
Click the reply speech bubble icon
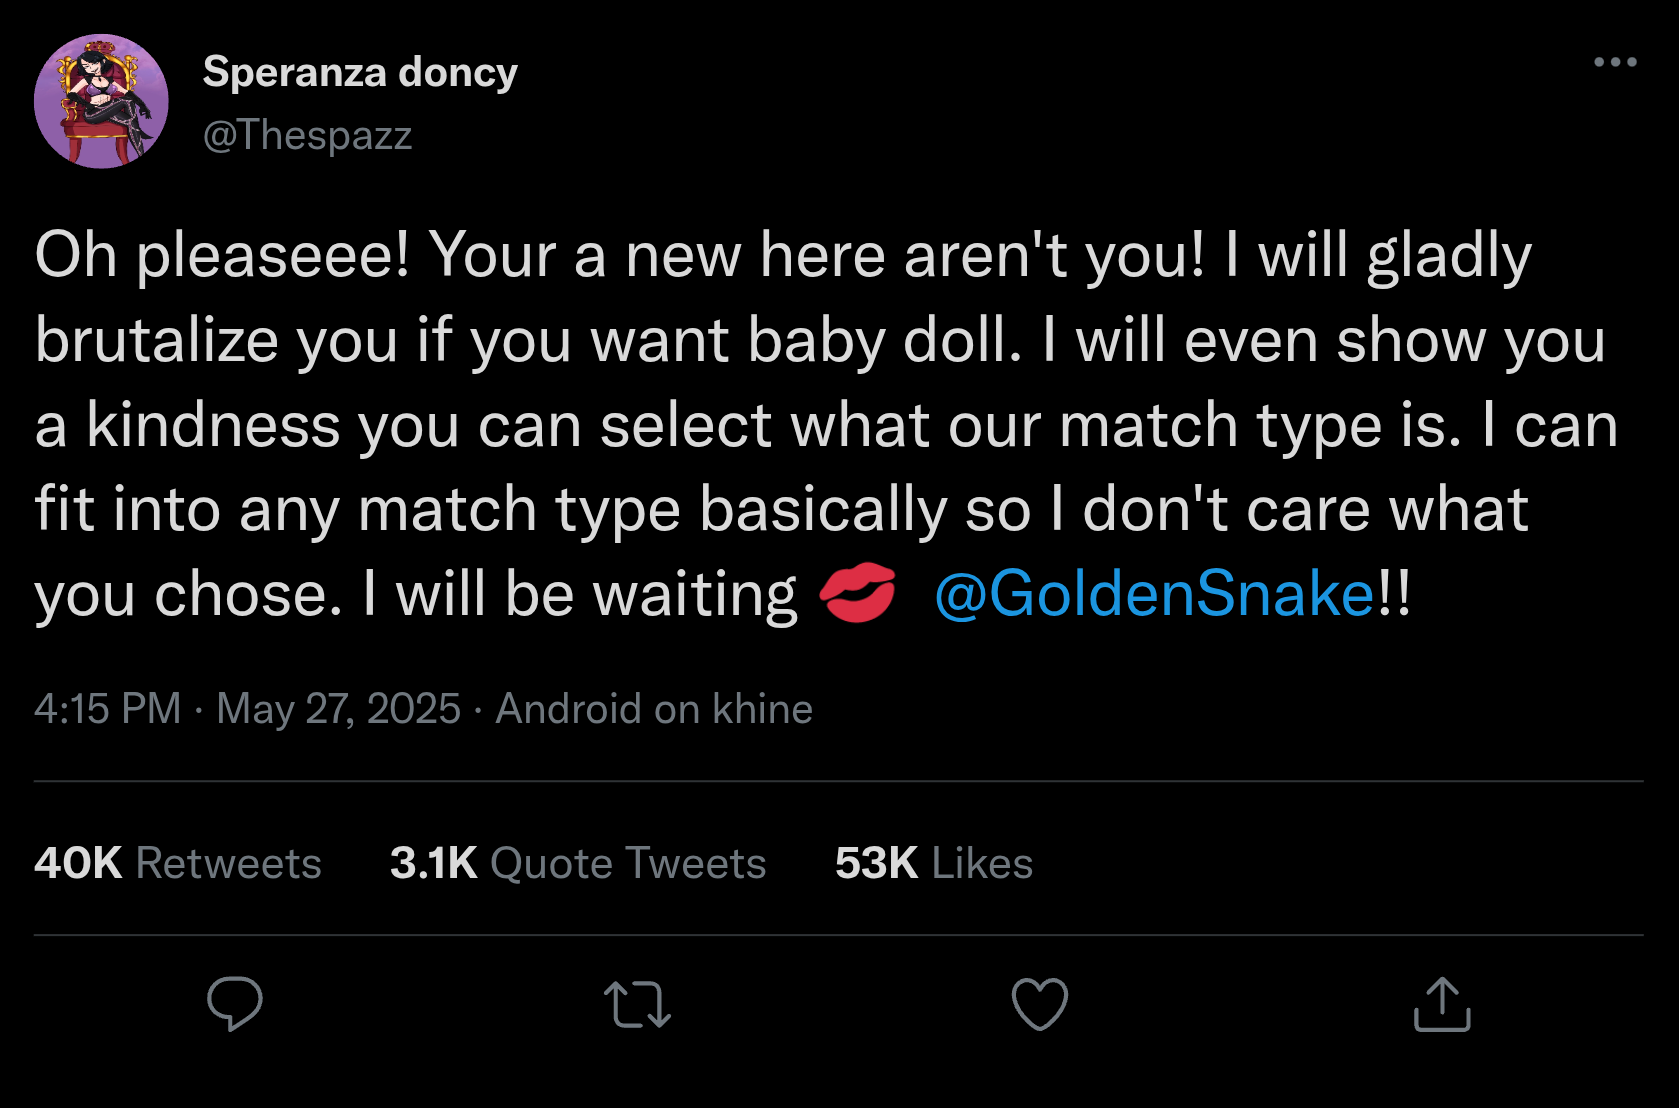coord(235,1003)
